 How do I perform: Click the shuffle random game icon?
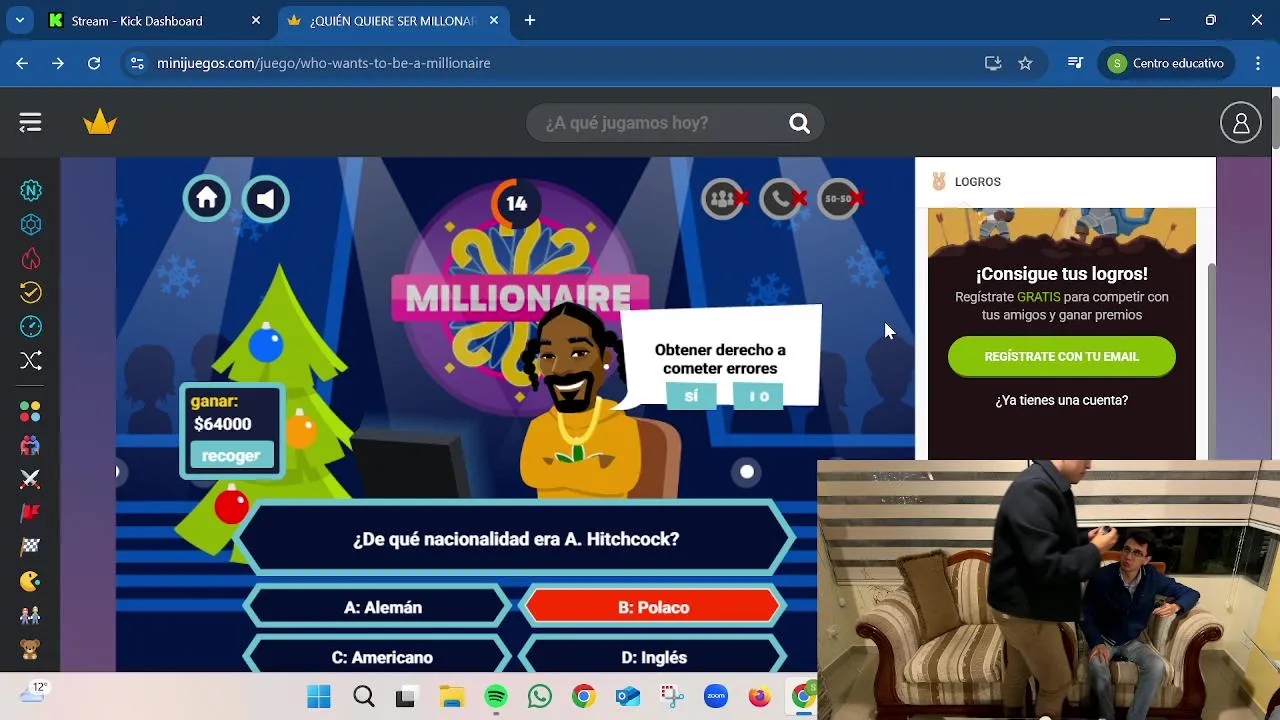pyautogui.click(x=31, y=360)
